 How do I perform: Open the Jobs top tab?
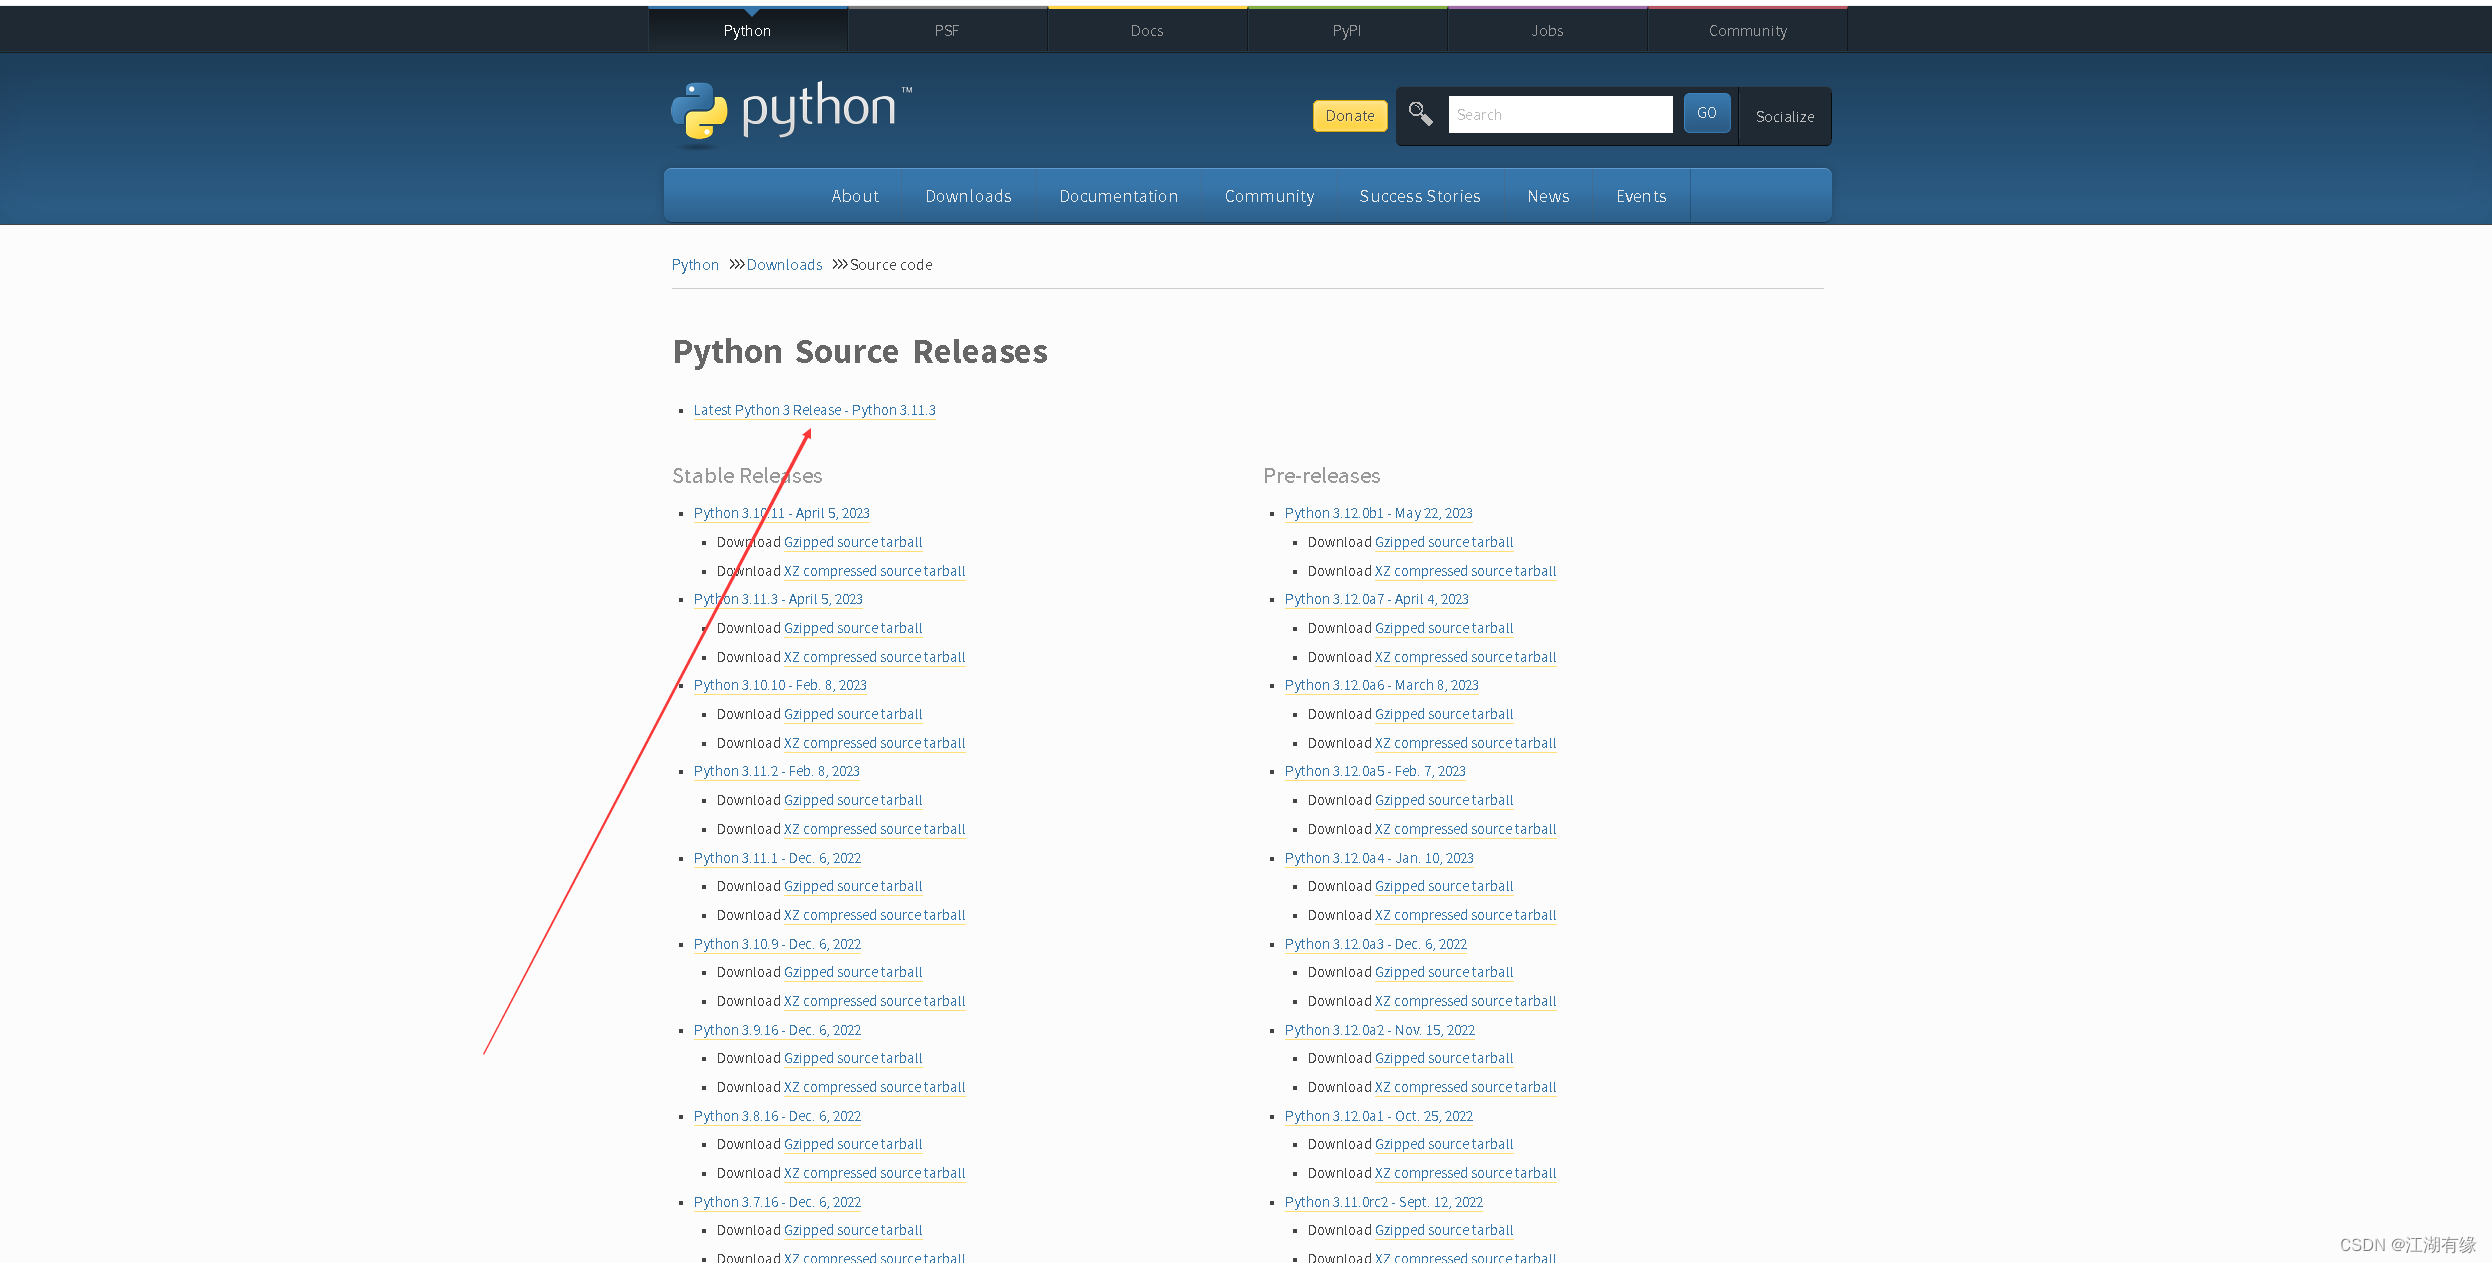coord(1547,30)
